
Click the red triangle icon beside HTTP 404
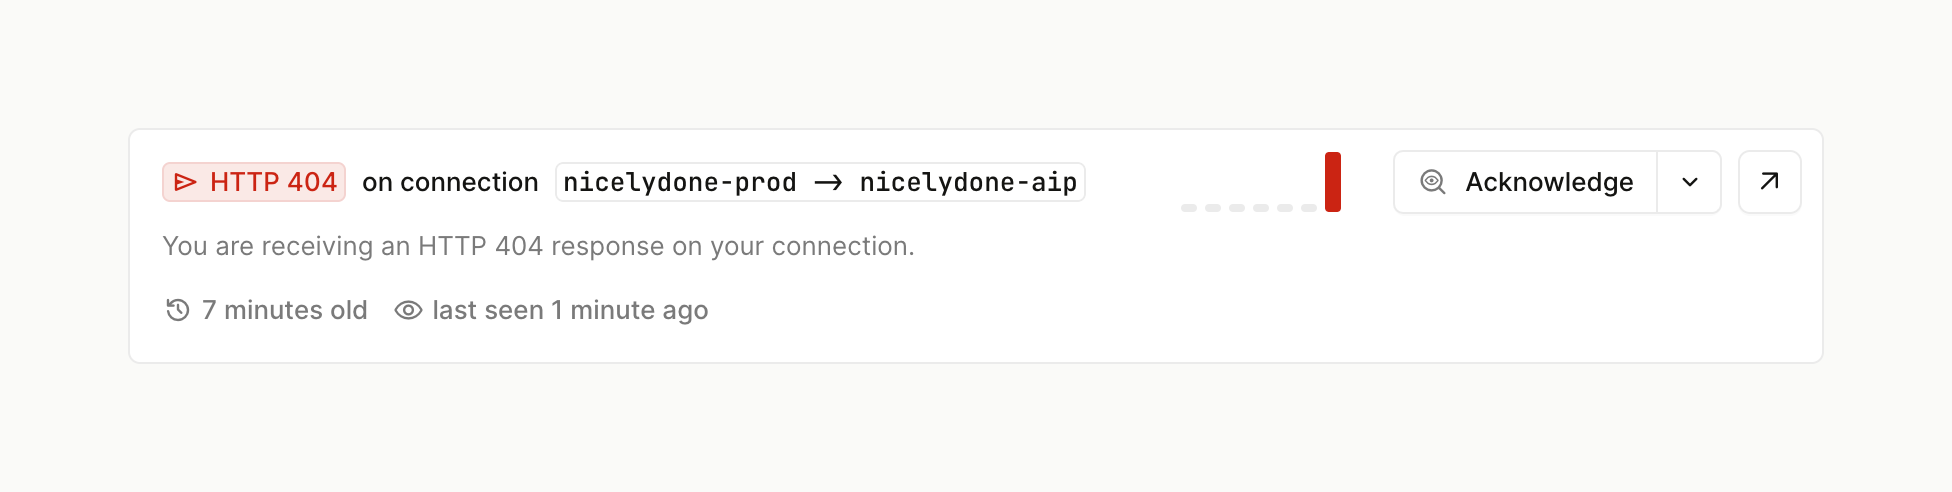click(185, 182)
